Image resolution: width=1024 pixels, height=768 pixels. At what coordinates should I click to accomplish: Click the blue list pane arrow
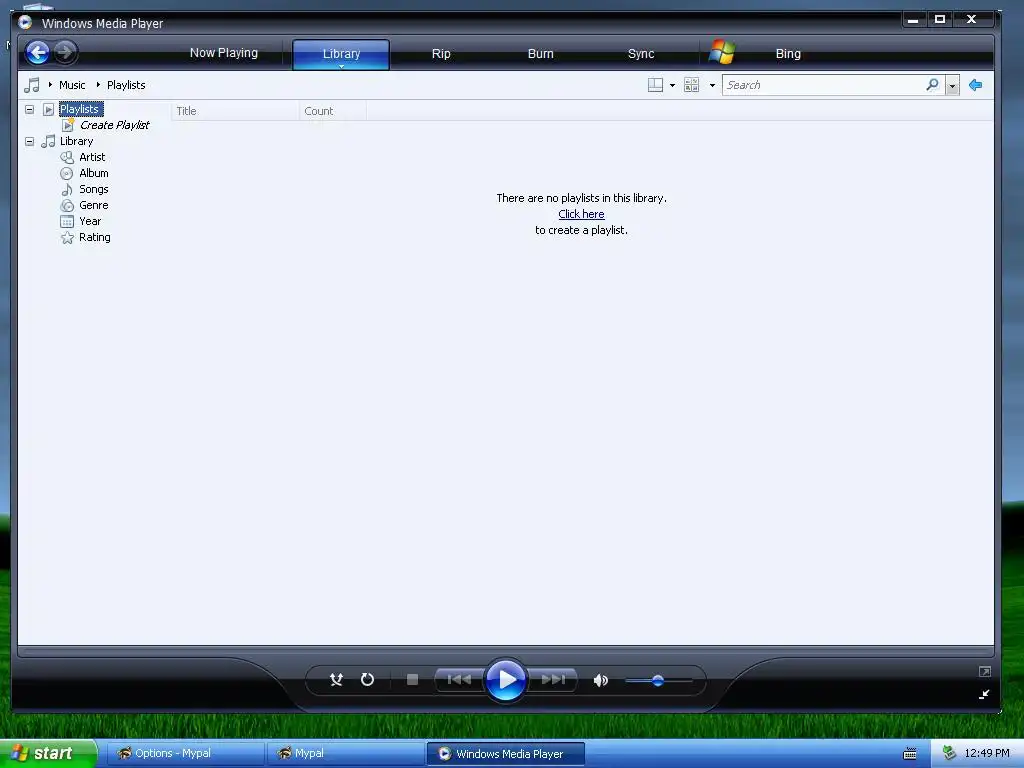coord(976,85)
